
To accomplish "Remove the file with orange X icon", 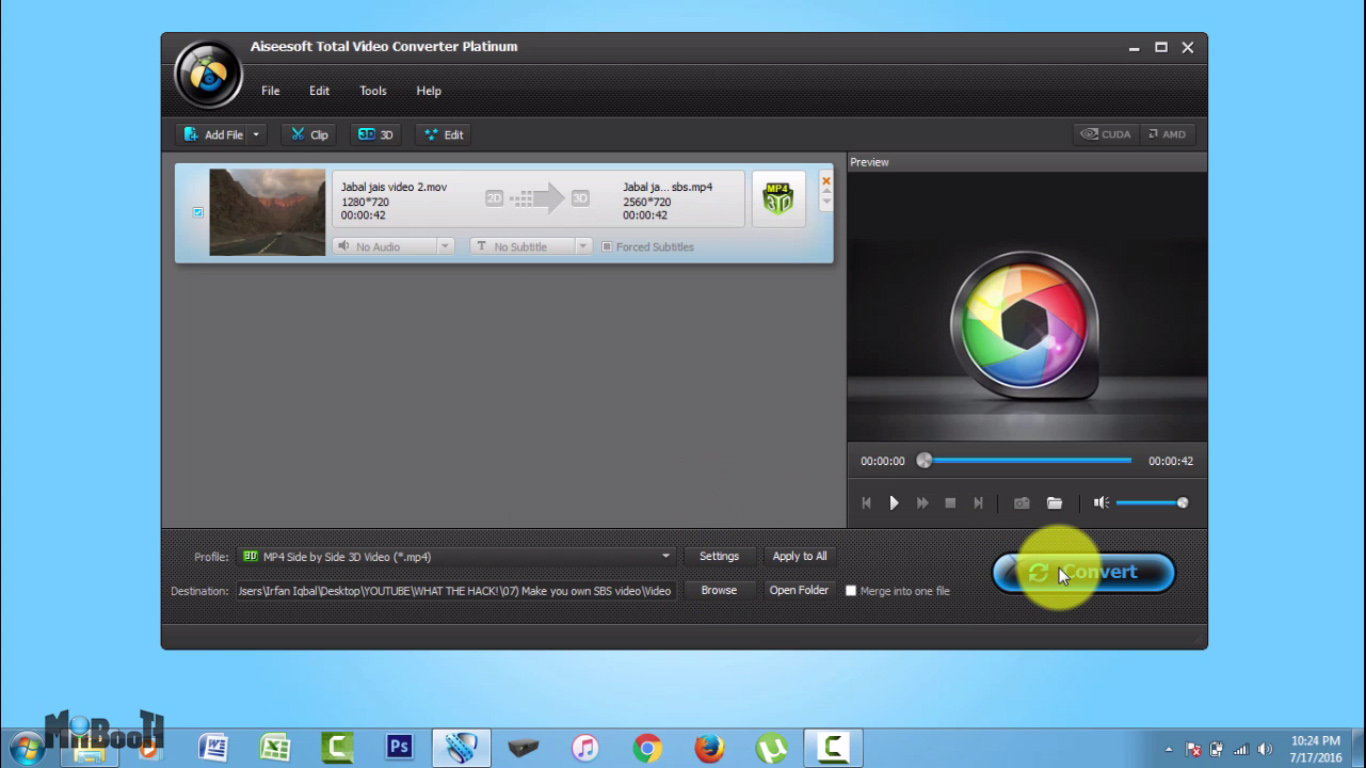I will point(826,181).
